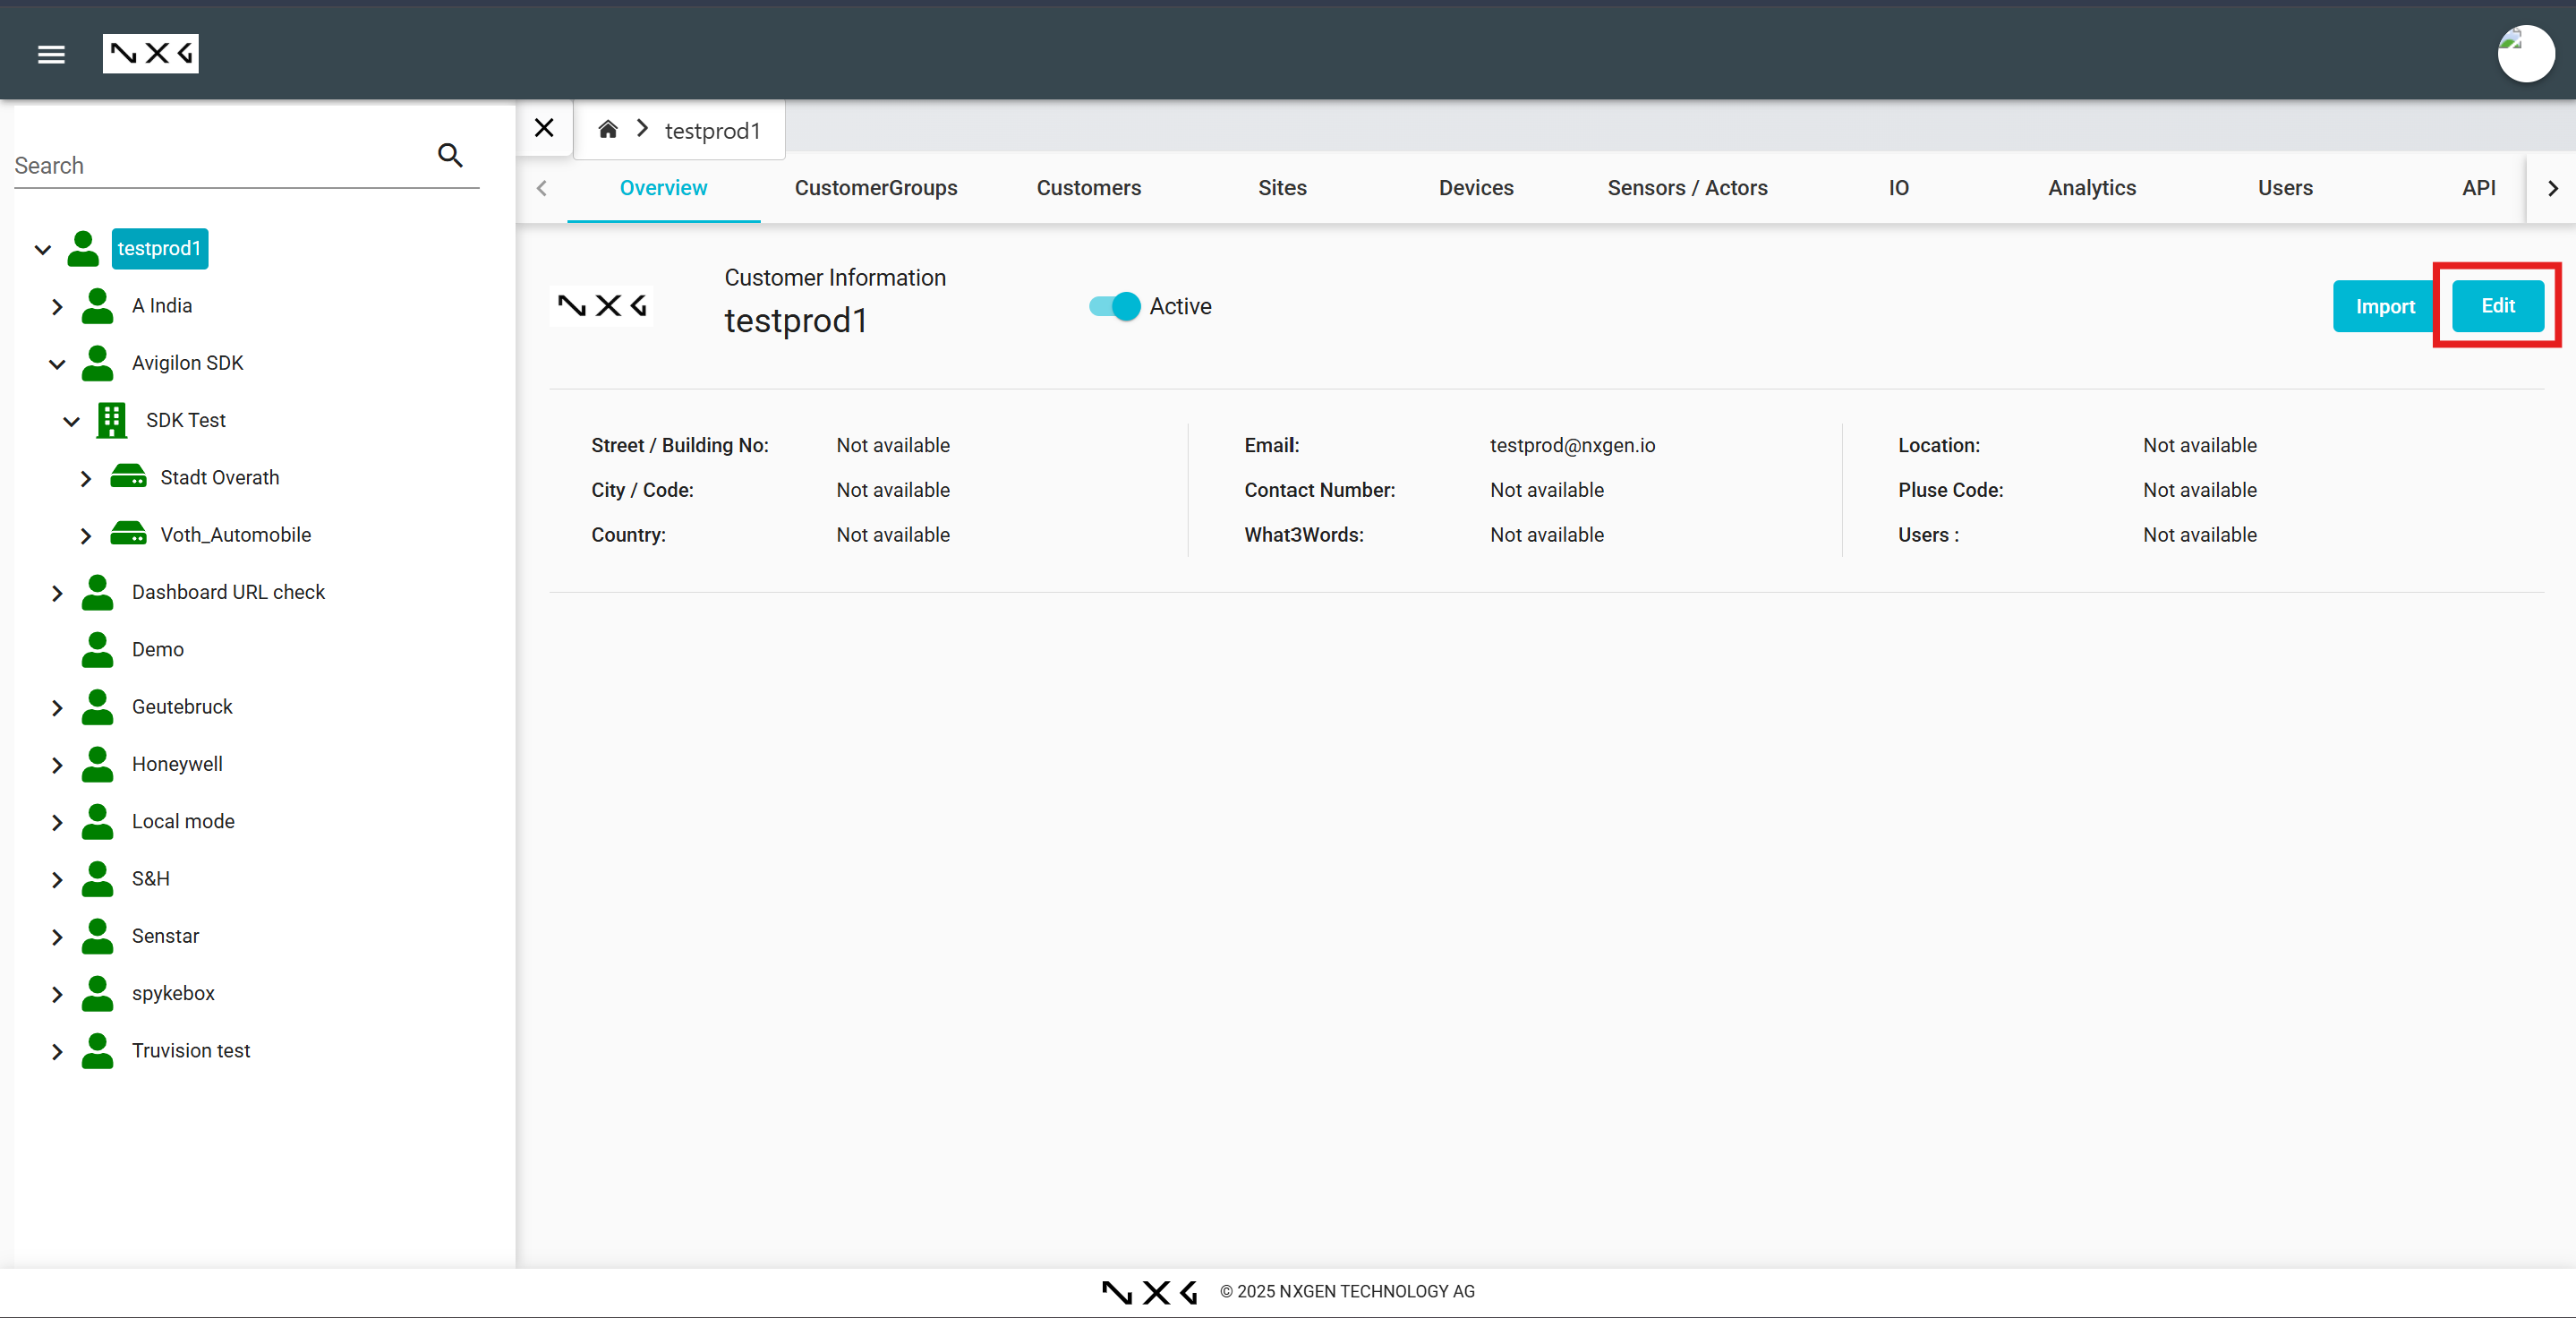This screenshot has height=1318, width=2576.
Task: Close the panel with X icon
Action: tap(544, 128)
